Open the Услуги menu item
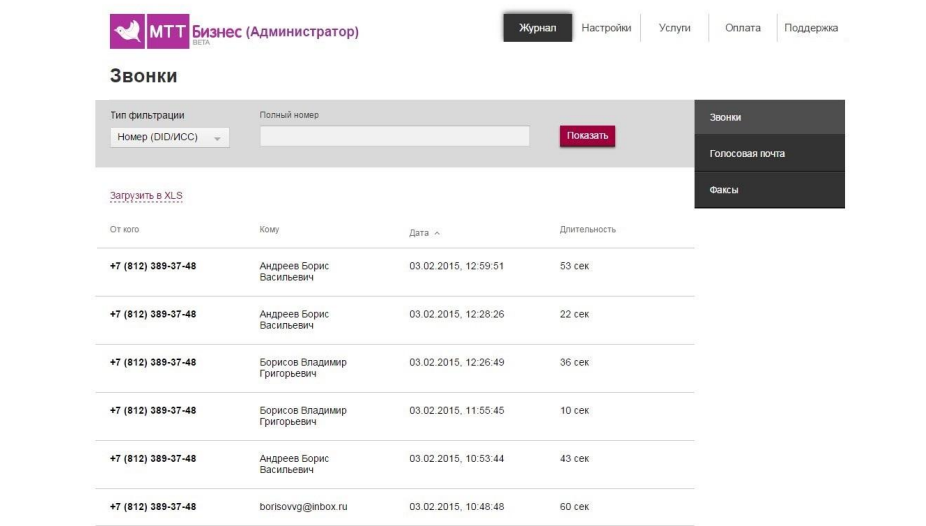 (x=675, y=28)
